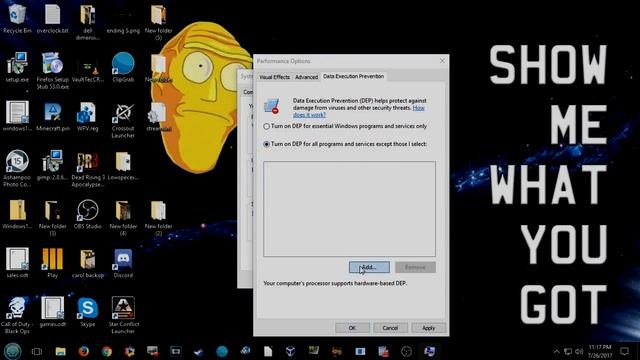Select the Firefox Setup Stub installer icon
640x360 pixels.
pyautogui.click(x=52, y=70)
